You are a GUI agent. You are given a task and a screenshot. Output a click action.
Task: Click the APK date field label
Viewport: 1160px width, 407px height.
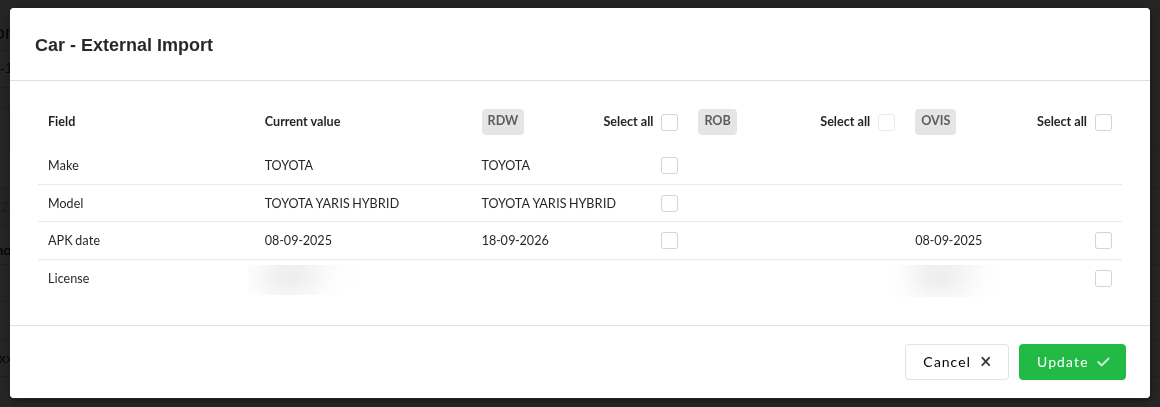click(x=74, y=240)
